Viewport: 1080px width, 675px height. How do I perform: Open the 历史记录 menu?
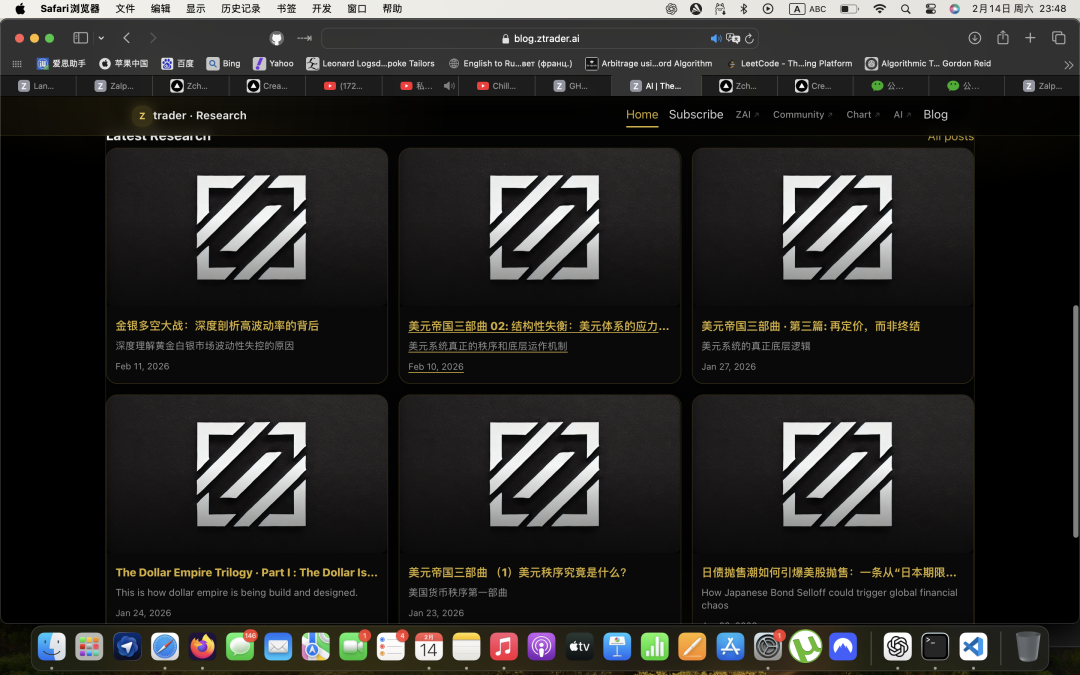pyautogui.click(x=240, y=9)
